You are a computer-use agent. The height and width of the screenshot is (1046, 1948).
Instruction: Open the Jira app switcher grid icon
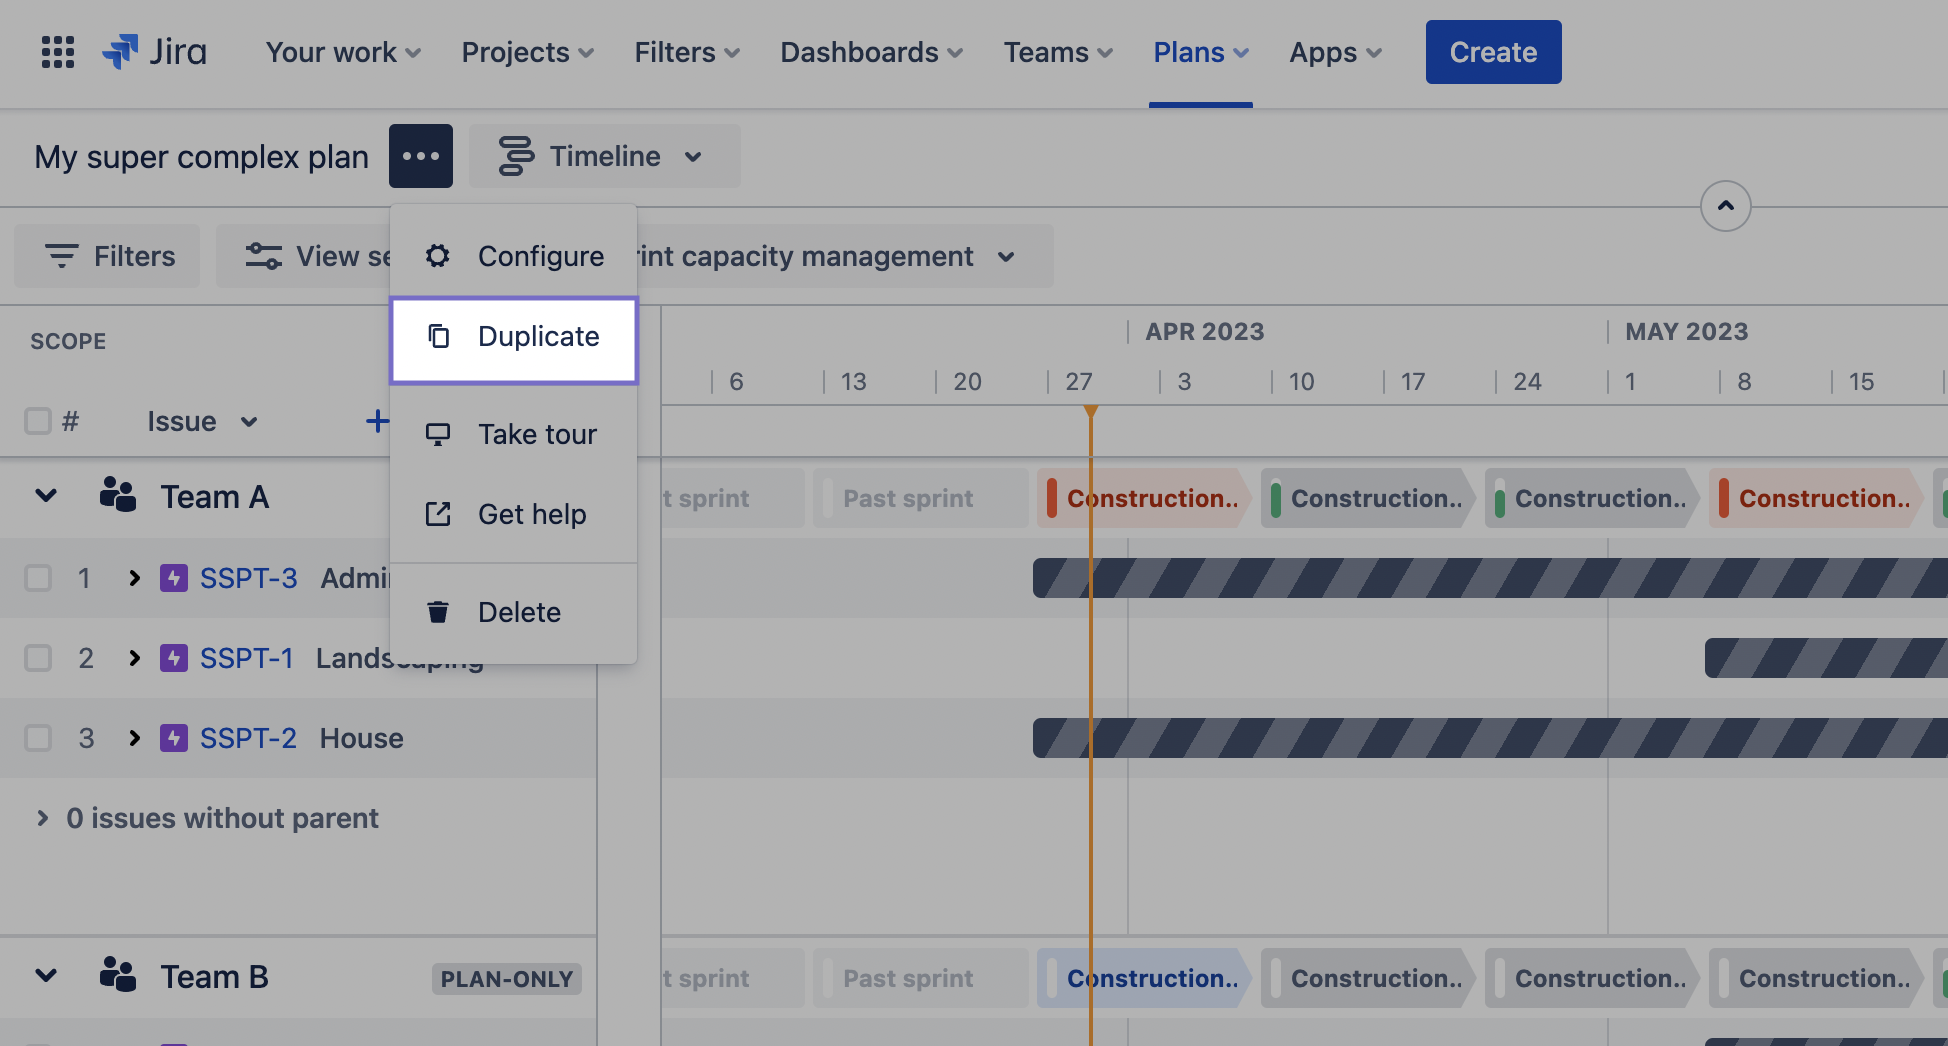pyautogui.click(x=57, y=52)
